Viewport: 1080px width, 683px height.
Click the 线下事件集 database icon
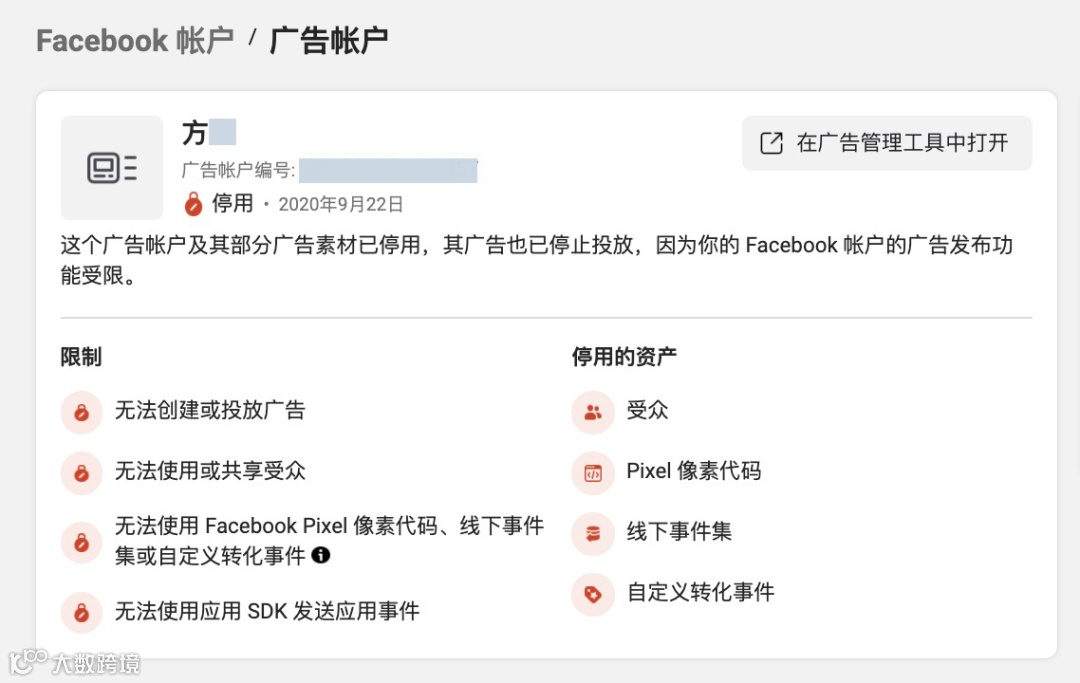[x=592, y=533]
